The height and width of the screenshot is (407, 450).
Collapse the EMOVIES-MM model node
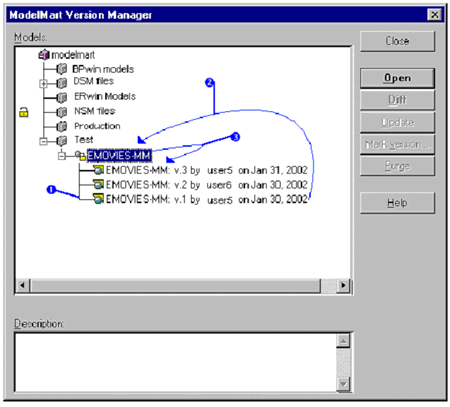(x=62, y=156)
